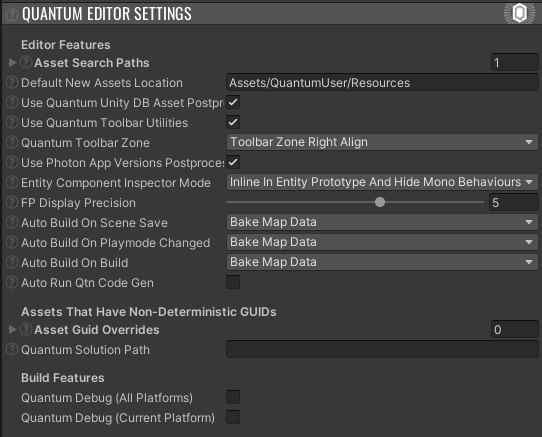Click the Asset Guid Overrides label
Viewport: 542px width, 437px height.
click(97, 330)
